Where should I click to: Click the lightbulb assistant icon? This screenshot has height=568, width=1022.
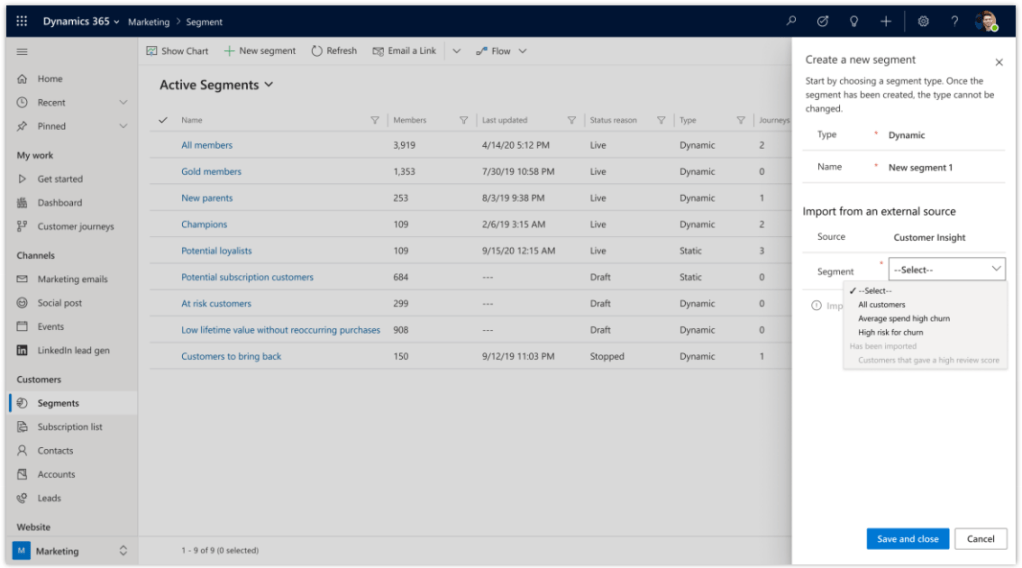pos(853,21)
